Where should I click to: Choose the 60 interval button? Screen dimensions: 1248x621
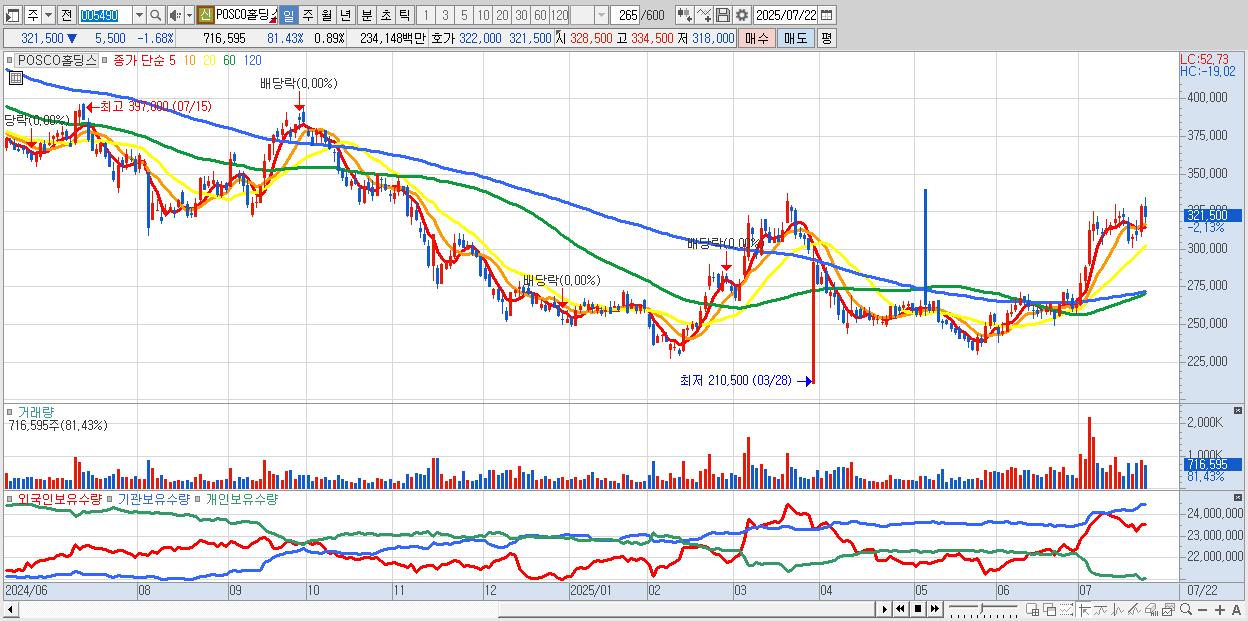tap(540, 15)
